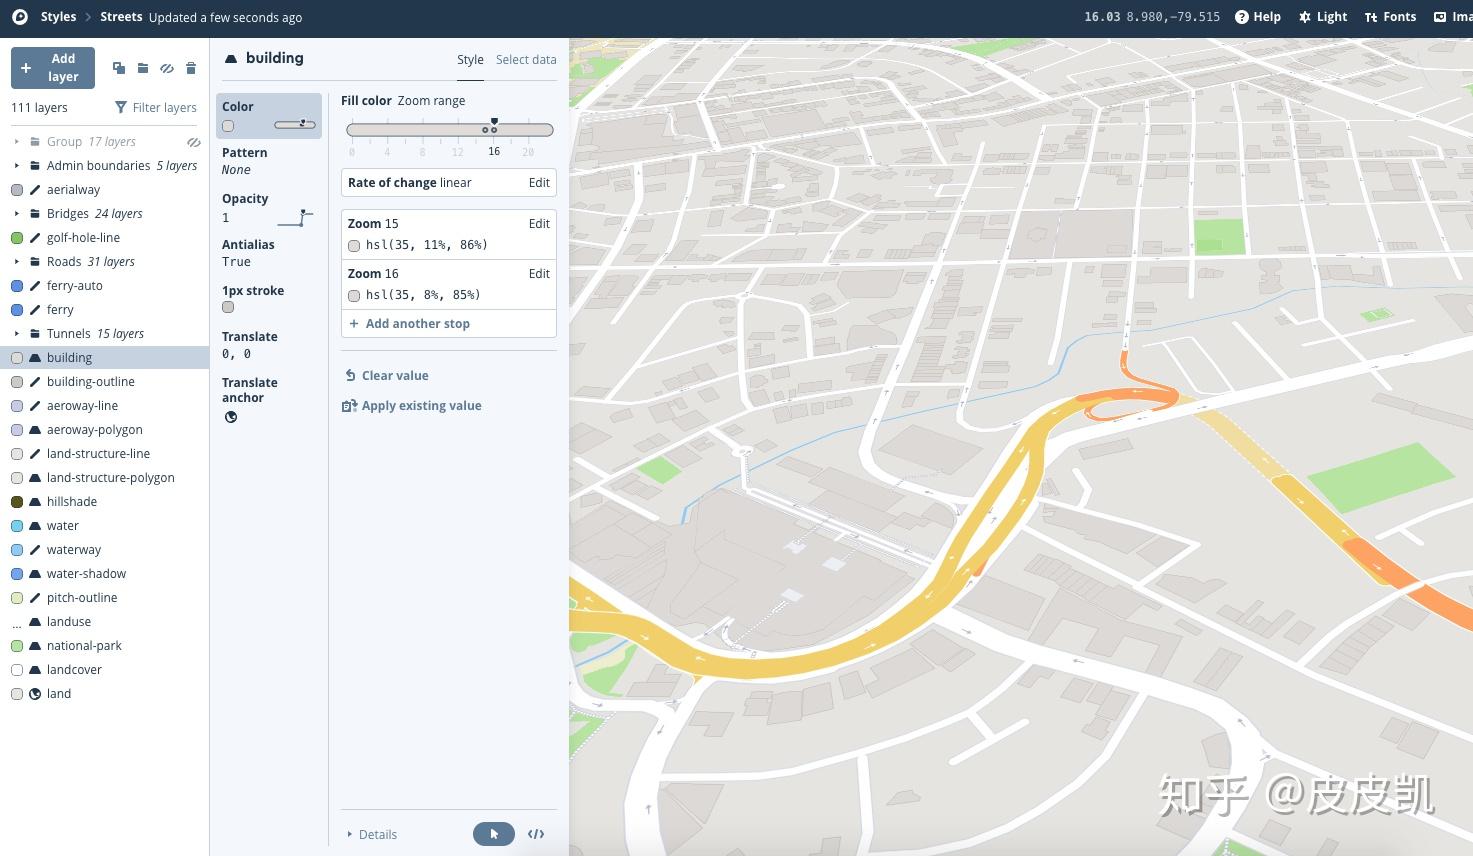
Task: Switch to the Select data tab
Action: click(x=526, y=59)
